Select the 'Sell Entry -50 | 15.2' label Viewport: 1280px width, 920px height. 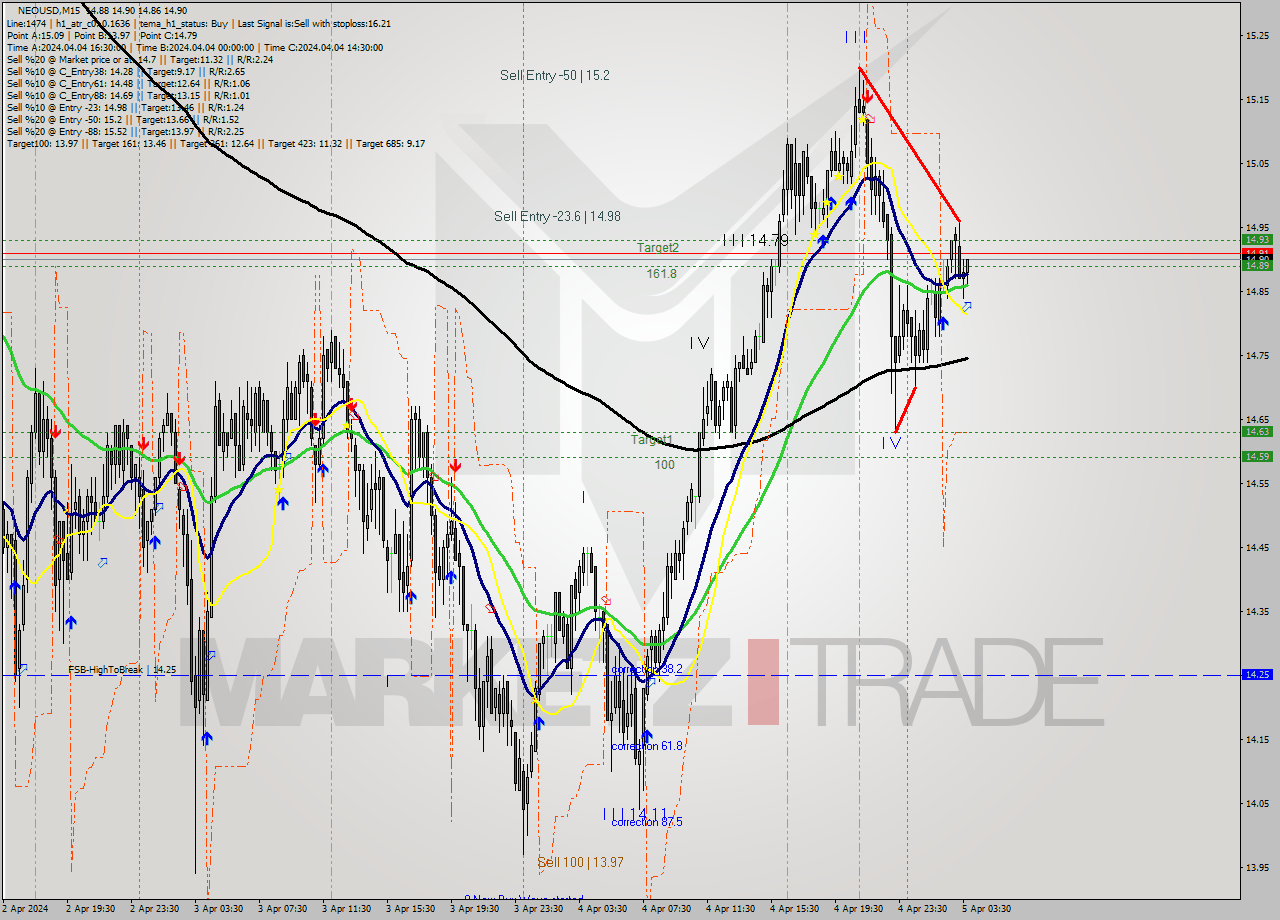point(555,75)
